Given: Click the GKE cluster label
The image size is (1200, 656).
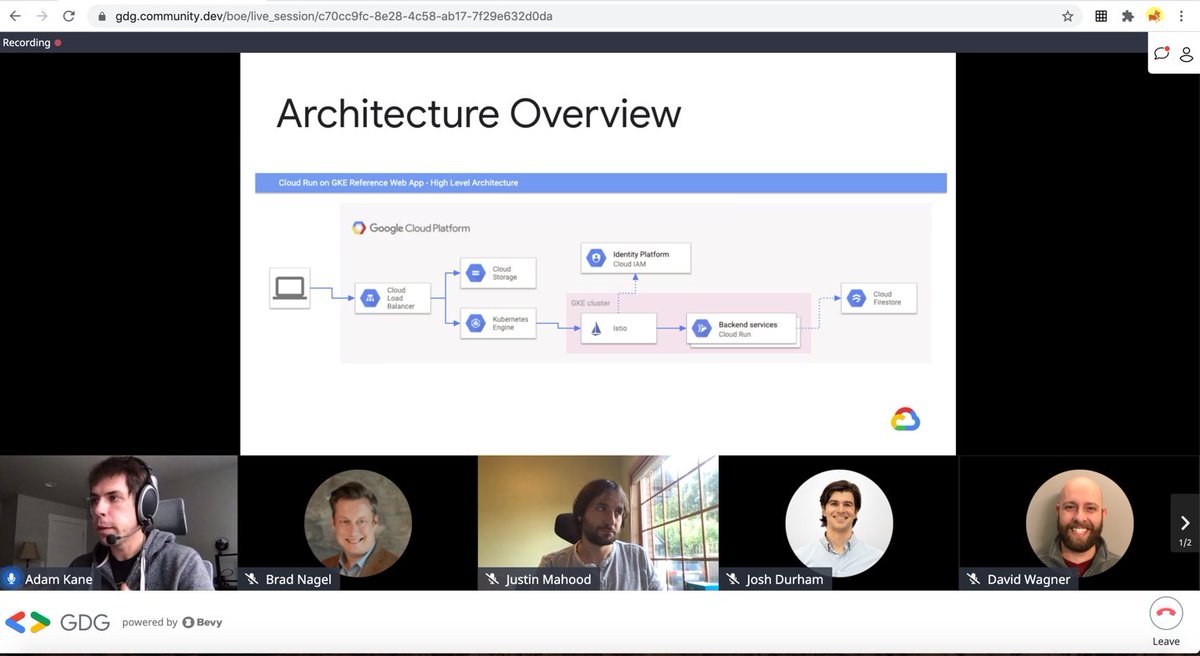Looking at the screenshot, I should pyautogui.click(x=589, y=302).
